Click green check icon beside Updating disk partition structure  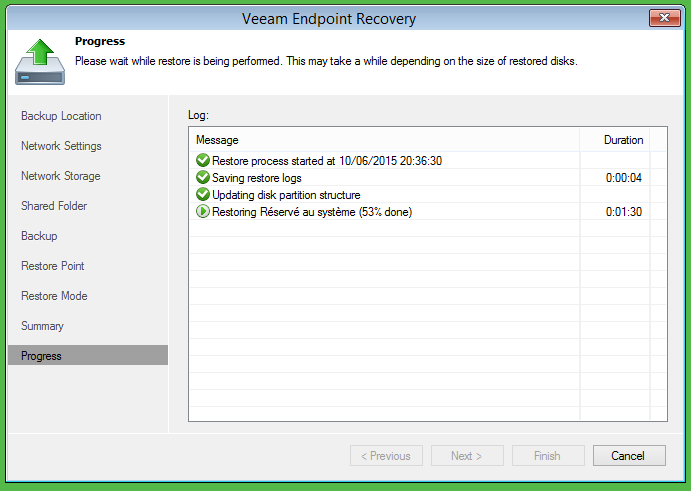point(203,194)
